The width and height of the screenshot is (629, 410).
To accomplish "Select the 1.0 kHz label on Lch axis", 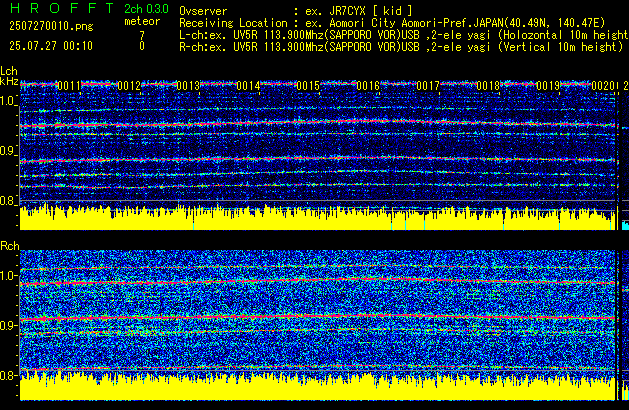I will (8, 101).
